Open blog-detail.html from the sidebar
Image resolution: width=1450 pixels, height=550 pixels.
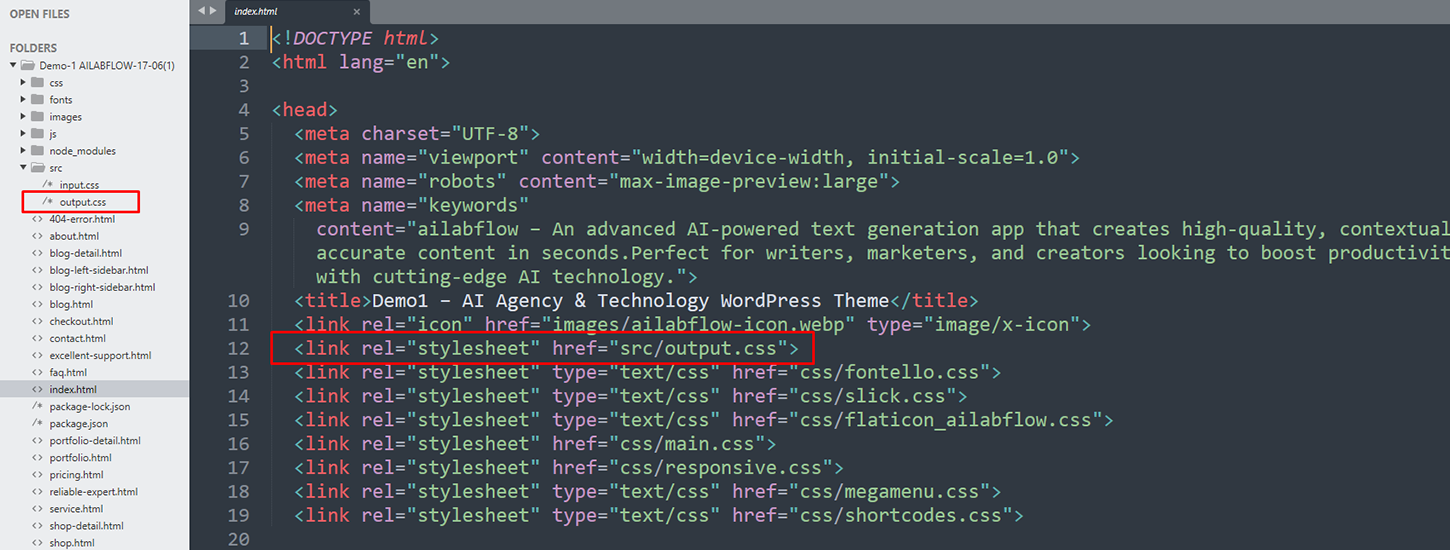click(85, 253)
